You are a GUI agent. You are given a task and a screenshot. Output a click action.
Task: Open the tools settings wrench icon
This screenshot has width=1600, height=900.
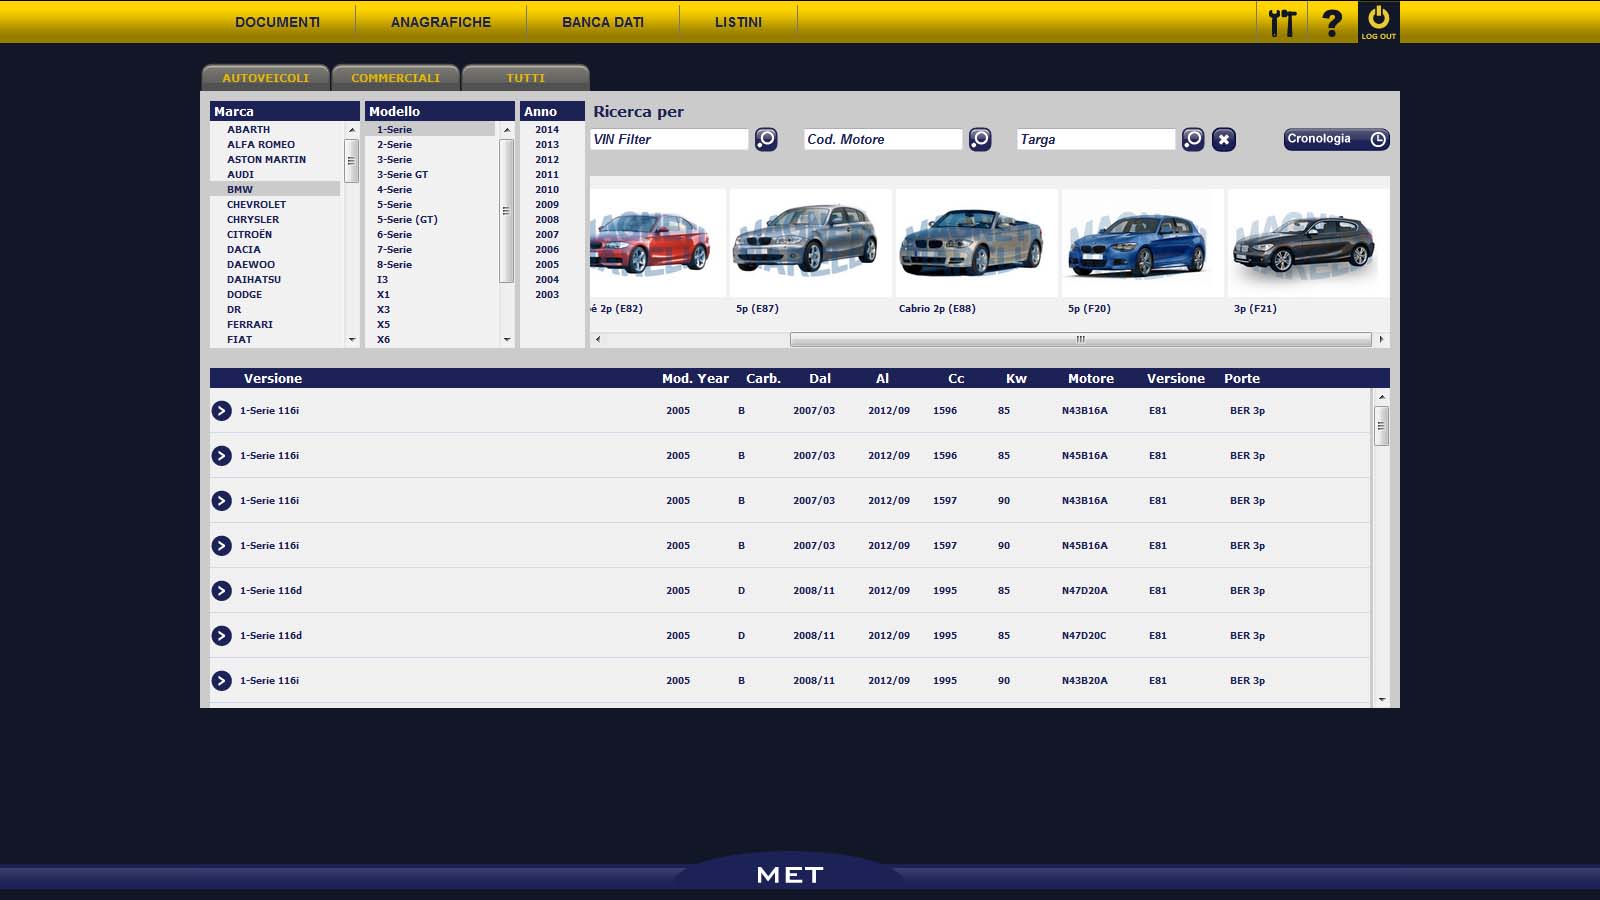point(1282,22)
